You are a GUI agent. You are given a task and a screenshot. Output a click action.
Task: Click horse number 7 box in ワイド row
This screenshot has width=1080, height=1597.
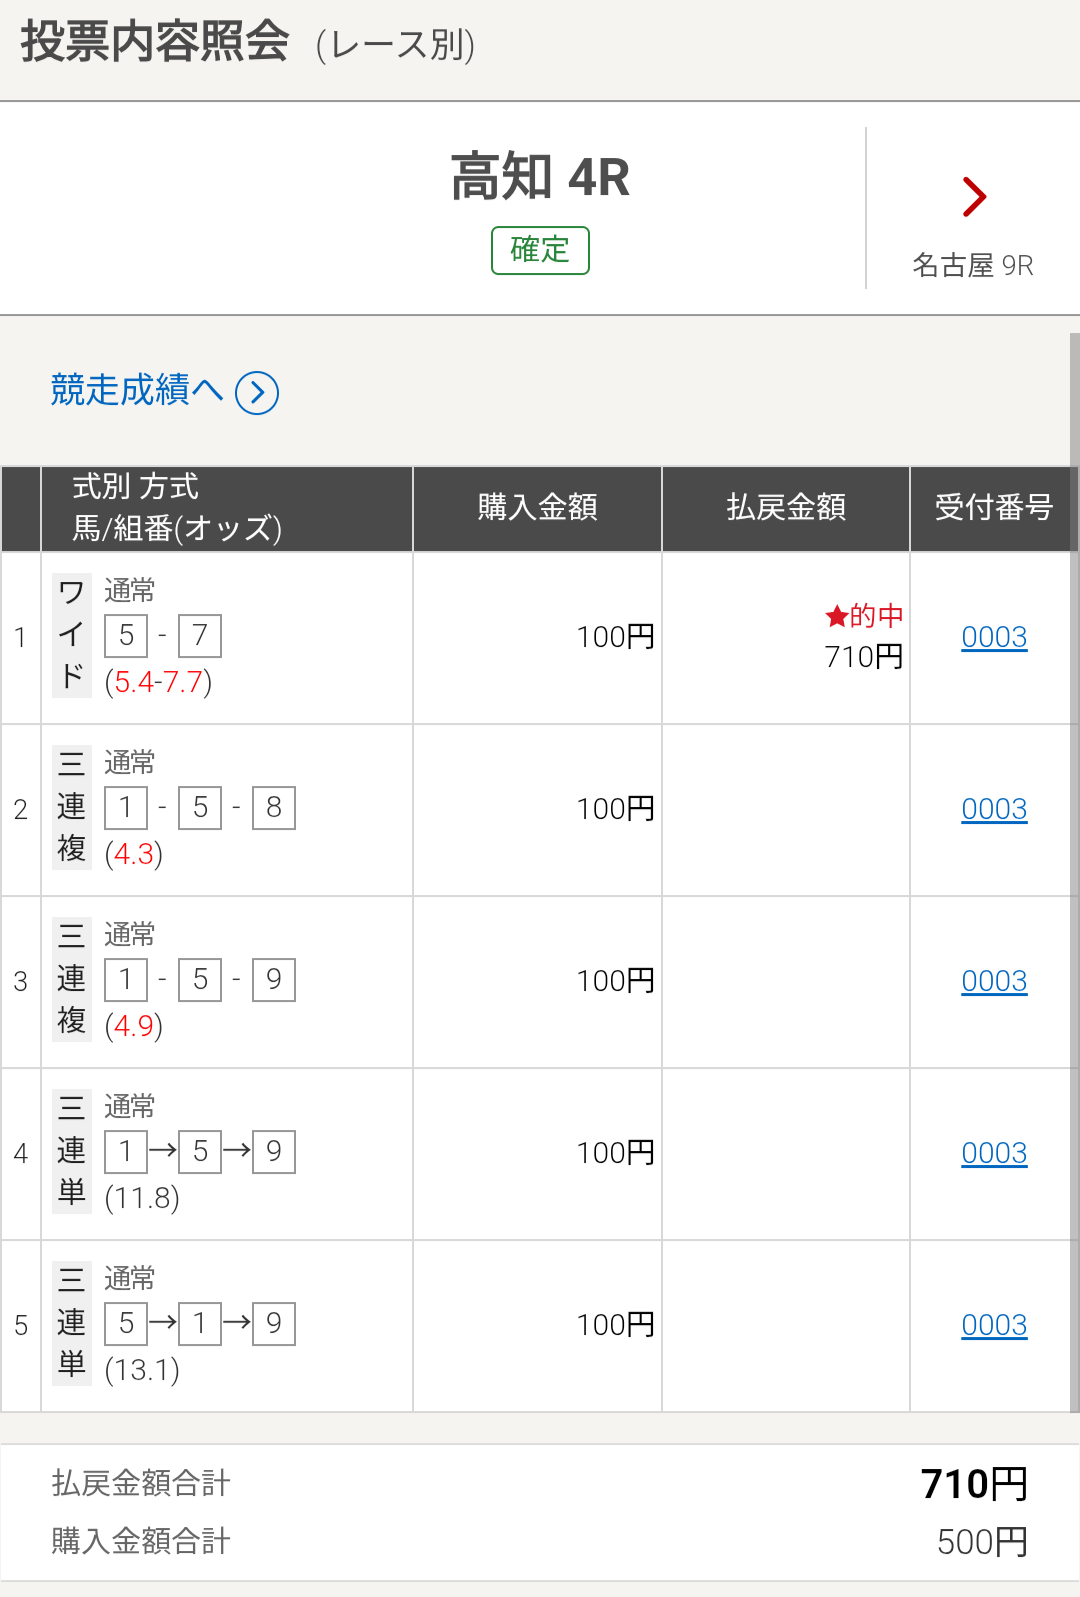click(200, 636)
